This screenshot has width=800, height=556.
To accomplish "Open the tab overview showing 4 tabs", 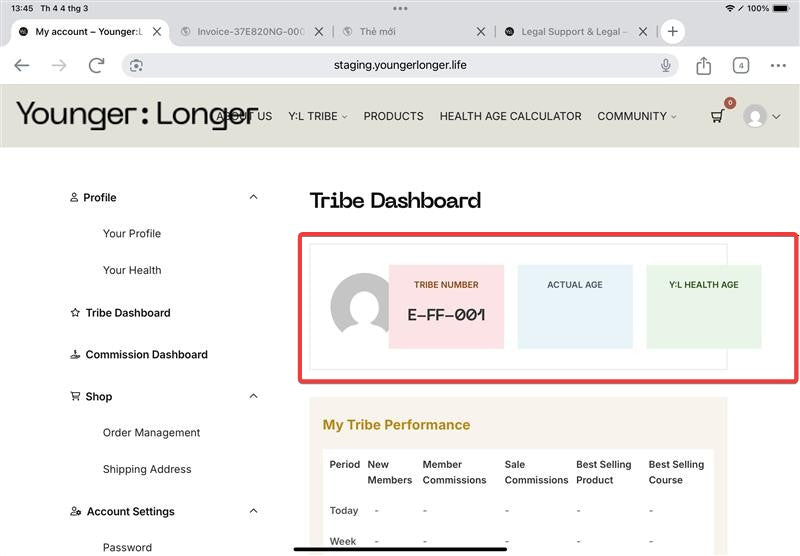I will click(740, 66).
